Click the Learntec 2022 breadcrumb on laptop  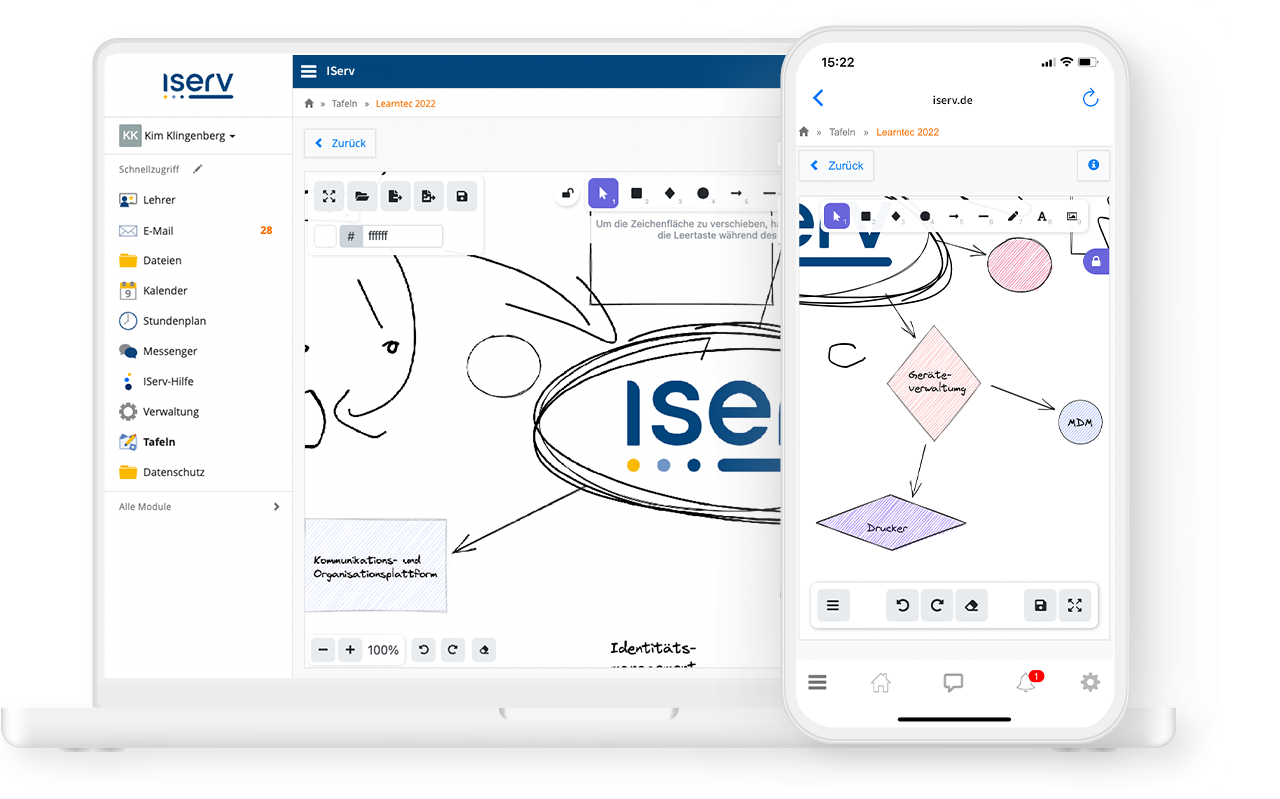[x=406, y=103]
